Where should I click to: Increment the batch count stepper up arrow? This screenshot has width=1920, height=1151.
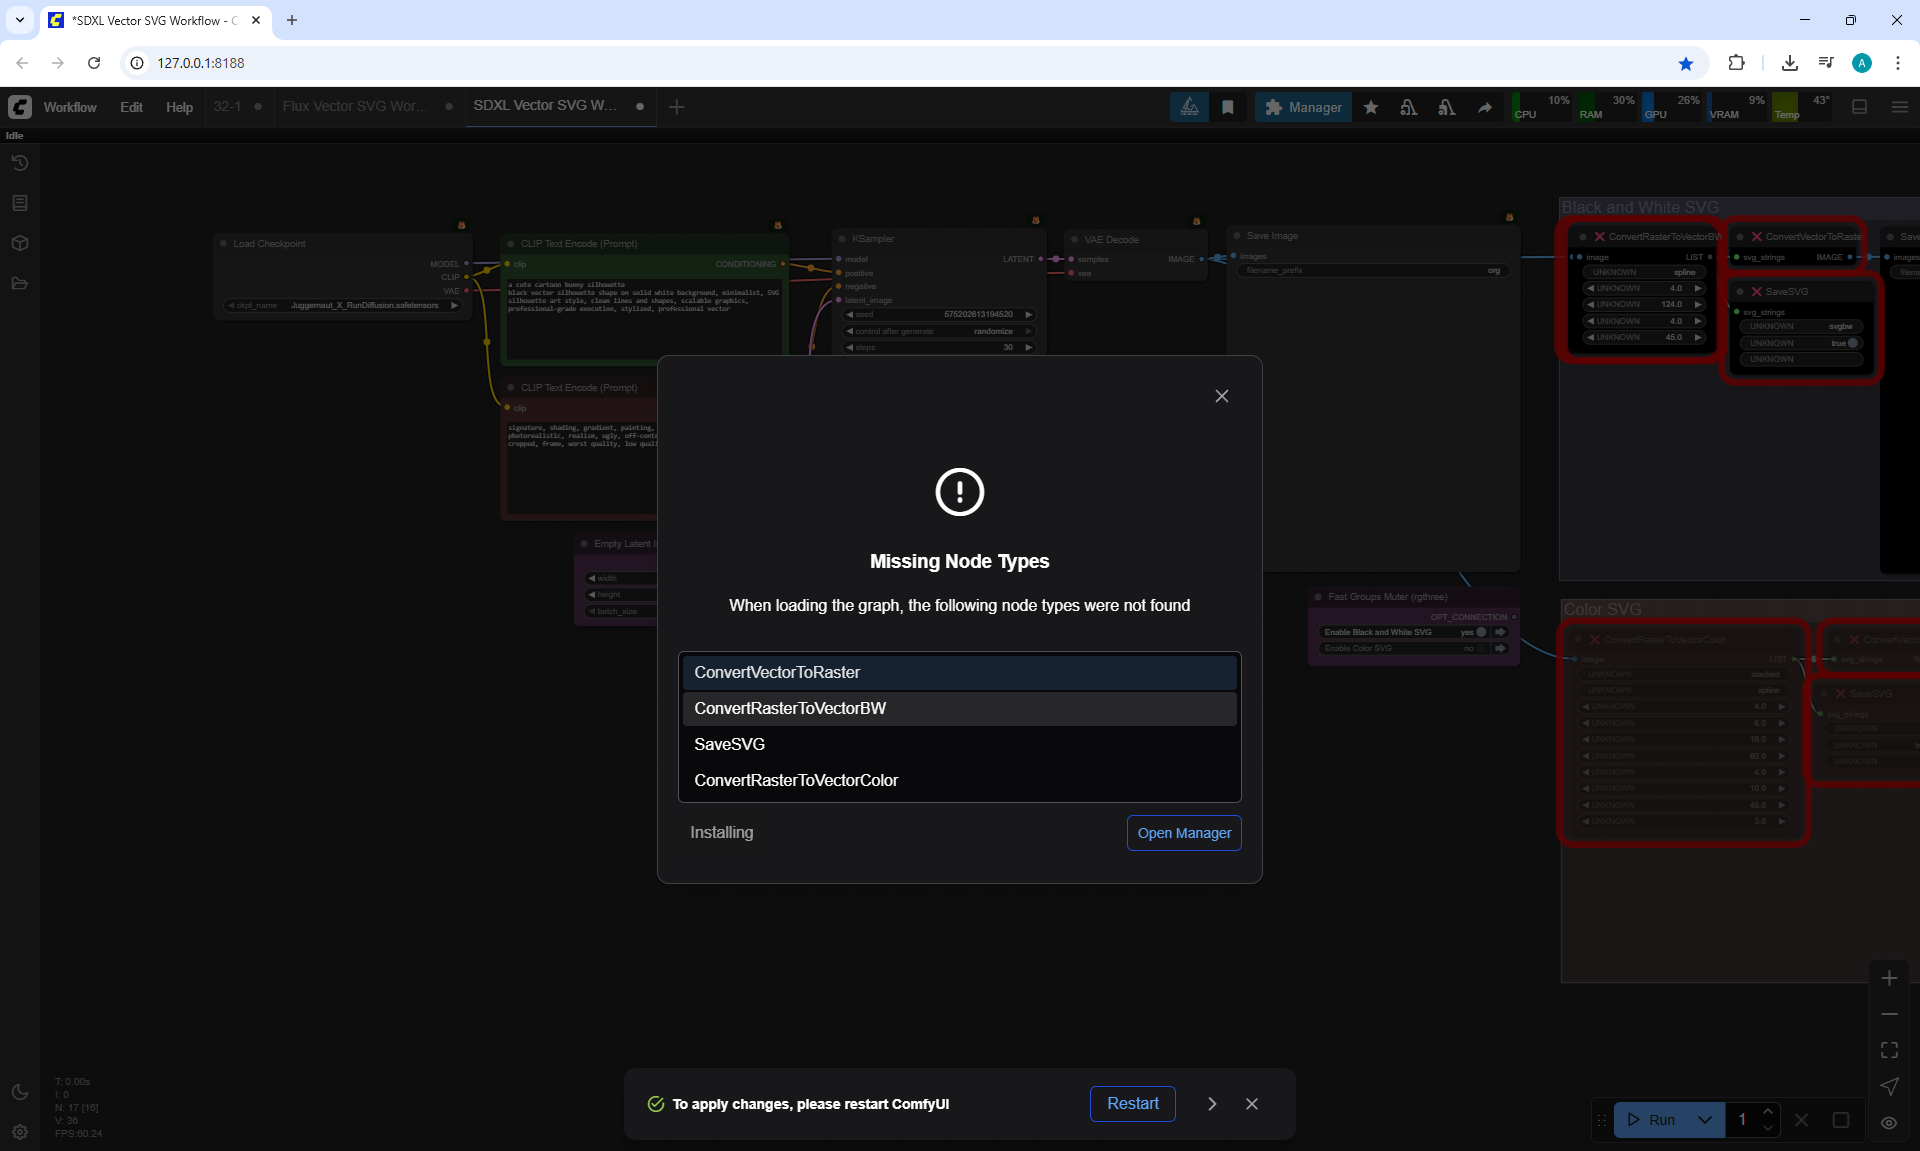1768,1112
